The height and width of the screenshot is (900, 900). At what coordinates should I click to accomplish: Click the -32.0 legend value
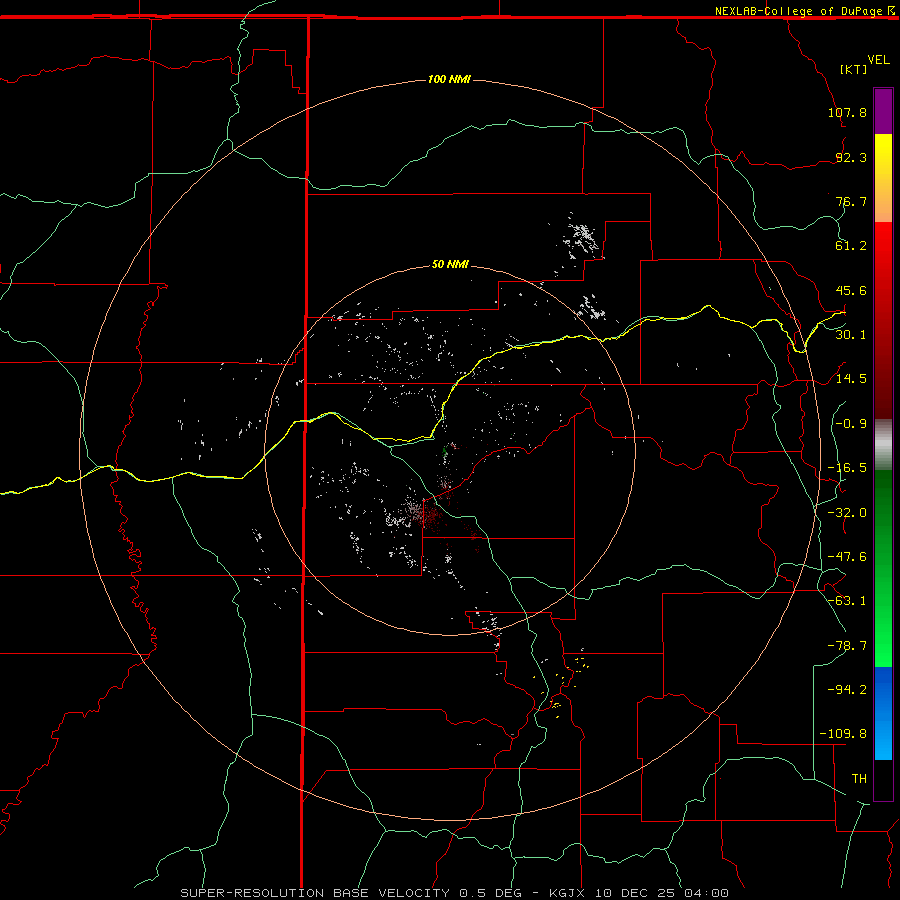point(847,513)
